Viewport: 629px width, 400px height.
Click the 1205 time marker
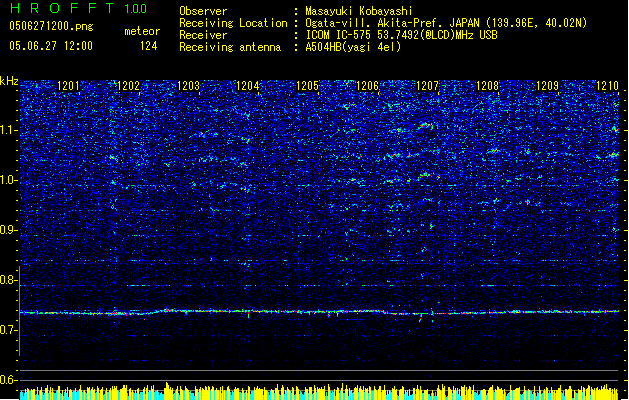pos(308,86)
